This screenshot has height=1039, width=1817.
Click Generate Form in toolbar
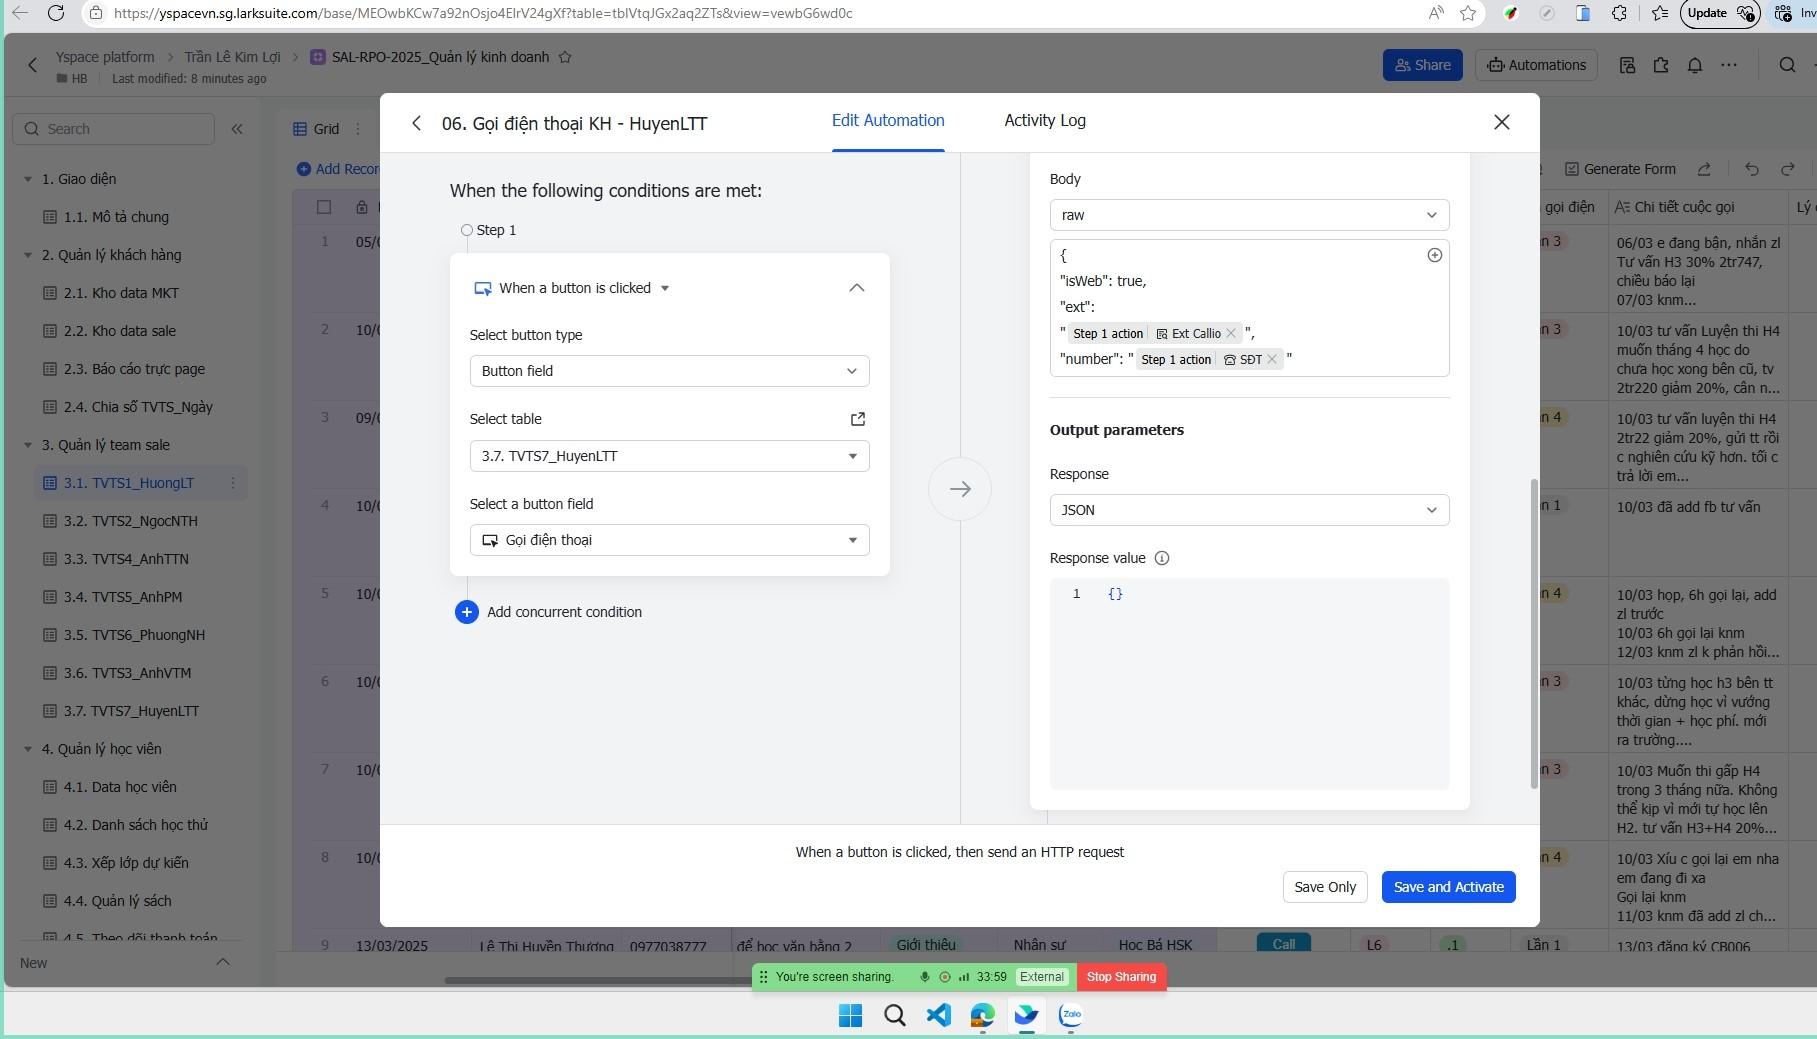click(1620, 169)
